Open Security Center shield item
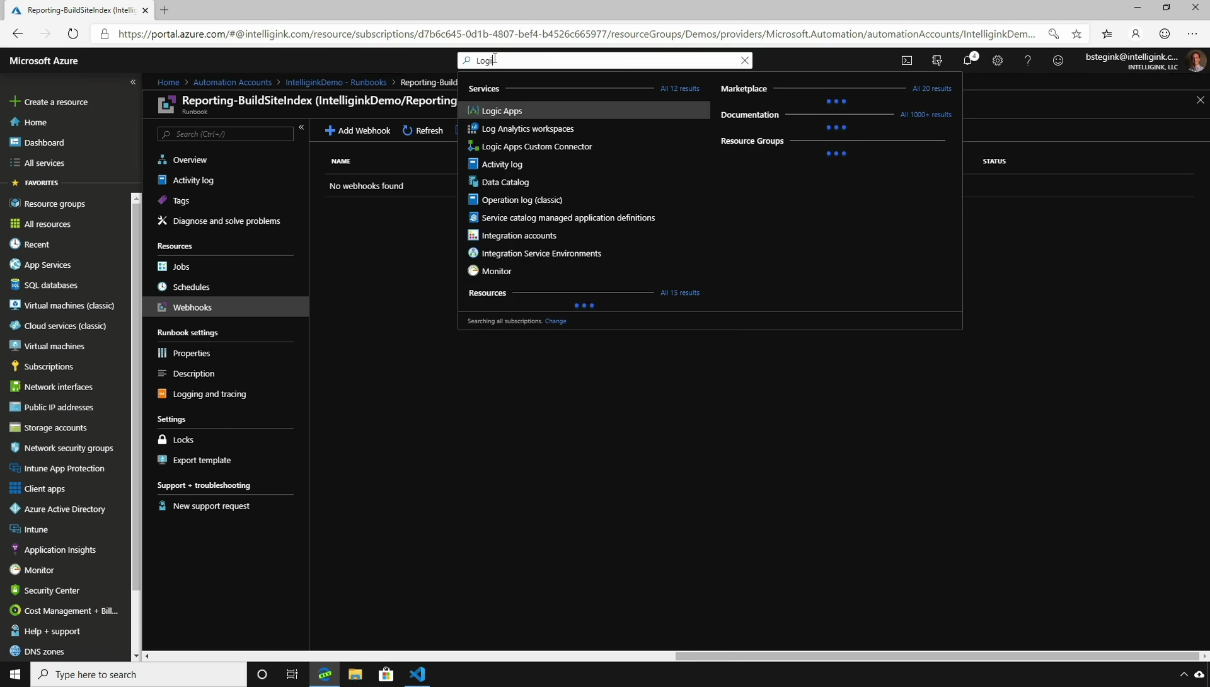Image resolution: width=1210 pixels, height=687 pixels. (51, 590)
